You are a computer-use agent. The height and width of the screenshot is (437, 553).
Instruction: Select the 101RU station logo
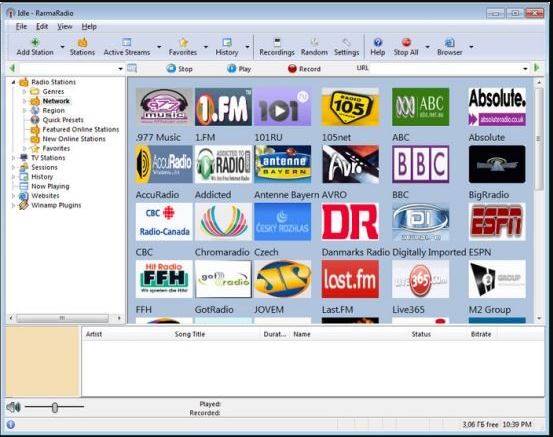282,107
